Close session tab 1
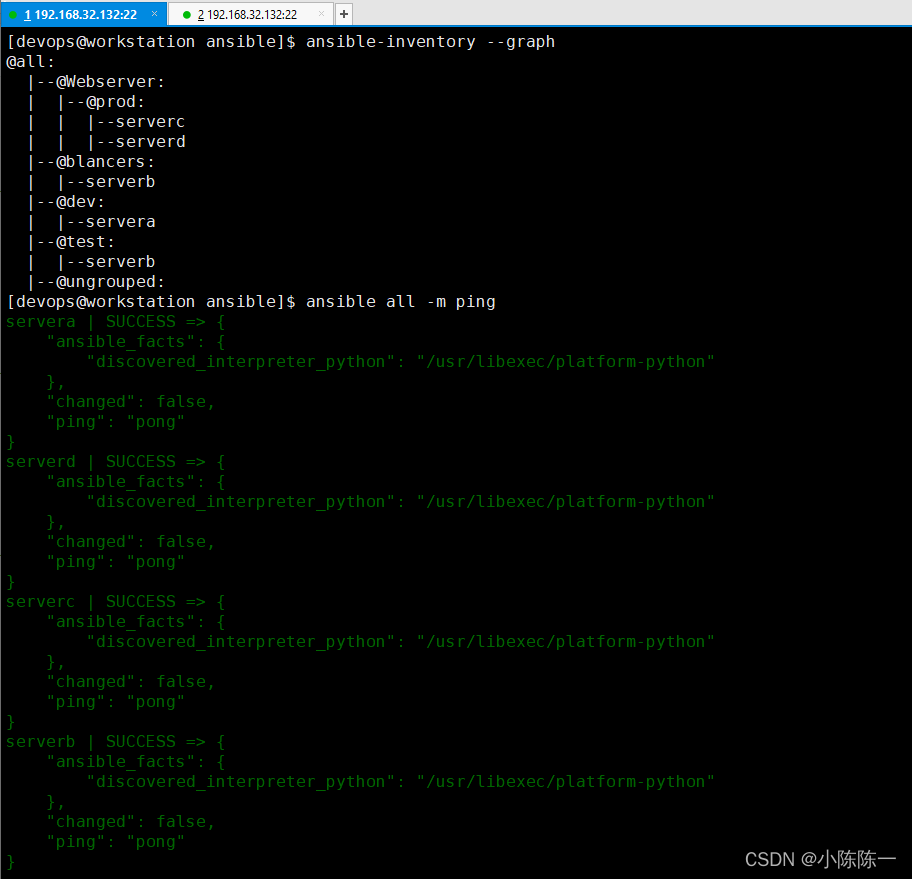912x879 pixels. click(154, 13)
